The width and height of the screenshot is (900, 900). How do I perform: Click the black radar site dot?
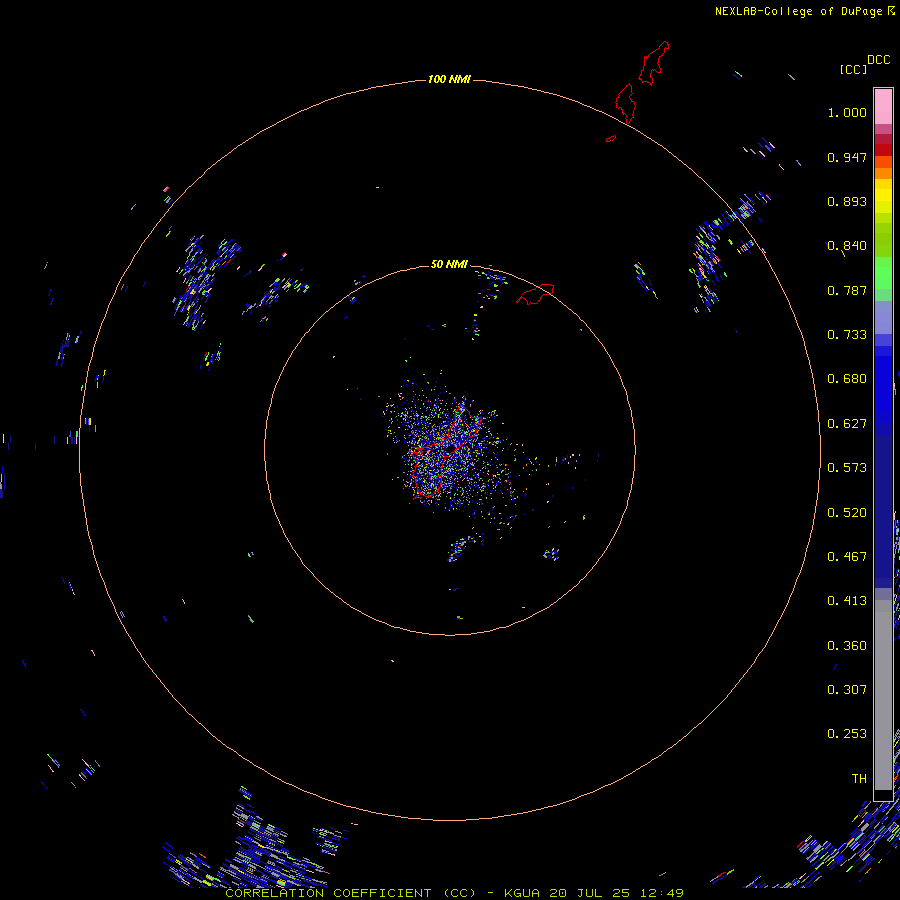coord(452,447)
